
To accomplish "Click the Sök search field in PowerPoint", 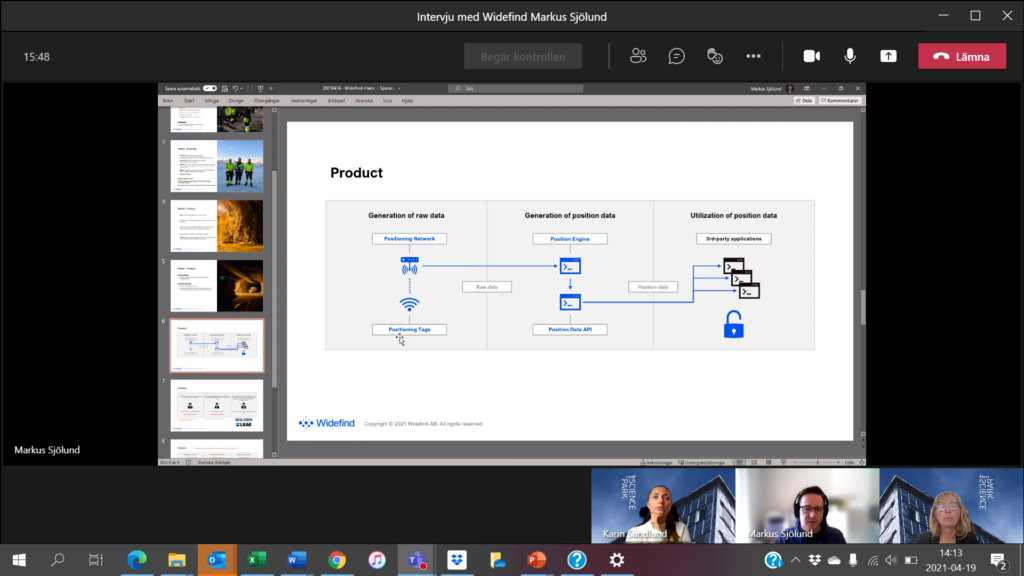I will 516,88.
